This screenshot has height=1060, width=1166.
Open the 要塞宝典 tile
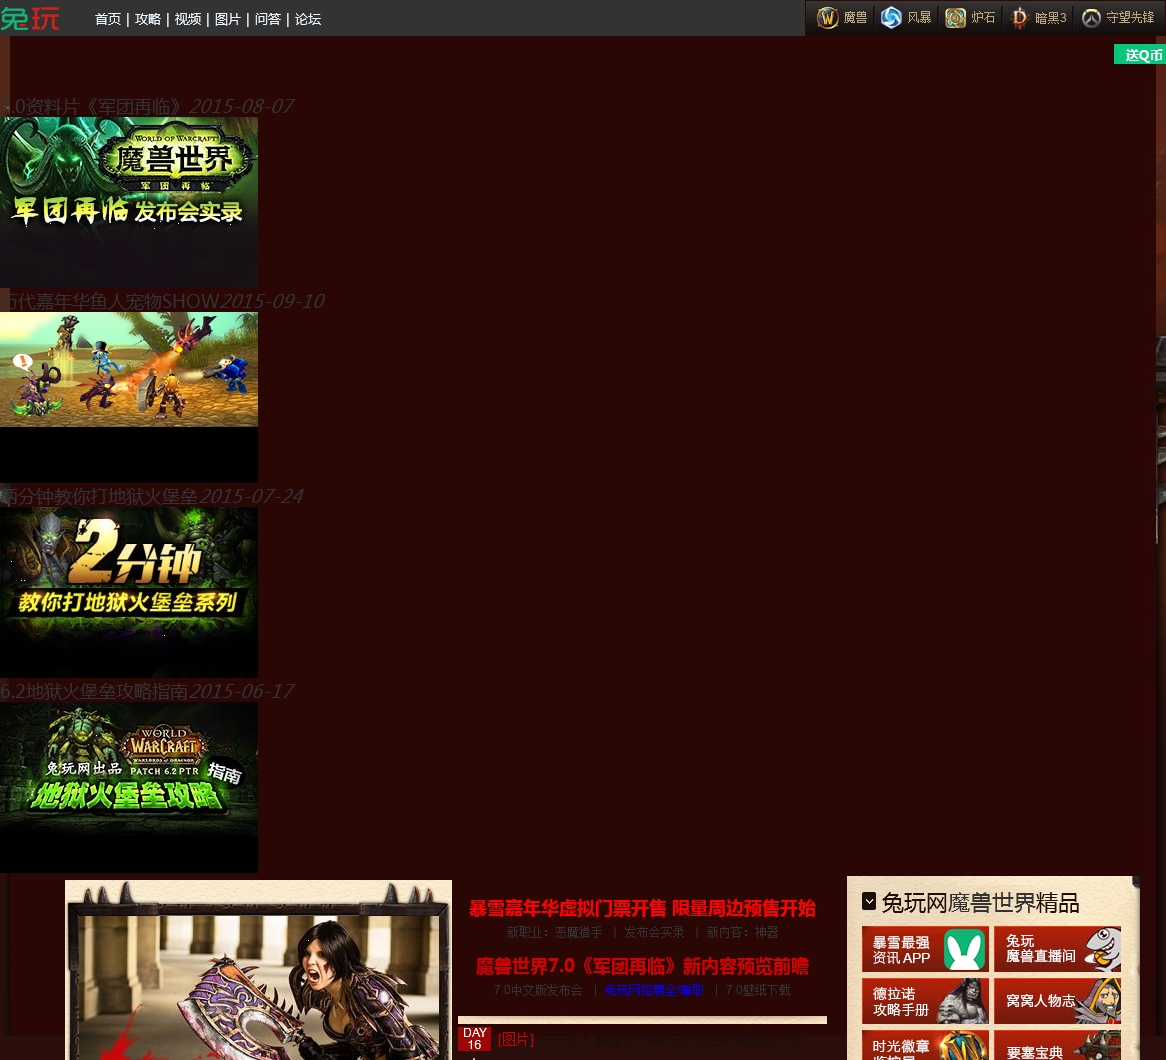[1057, 1045]
